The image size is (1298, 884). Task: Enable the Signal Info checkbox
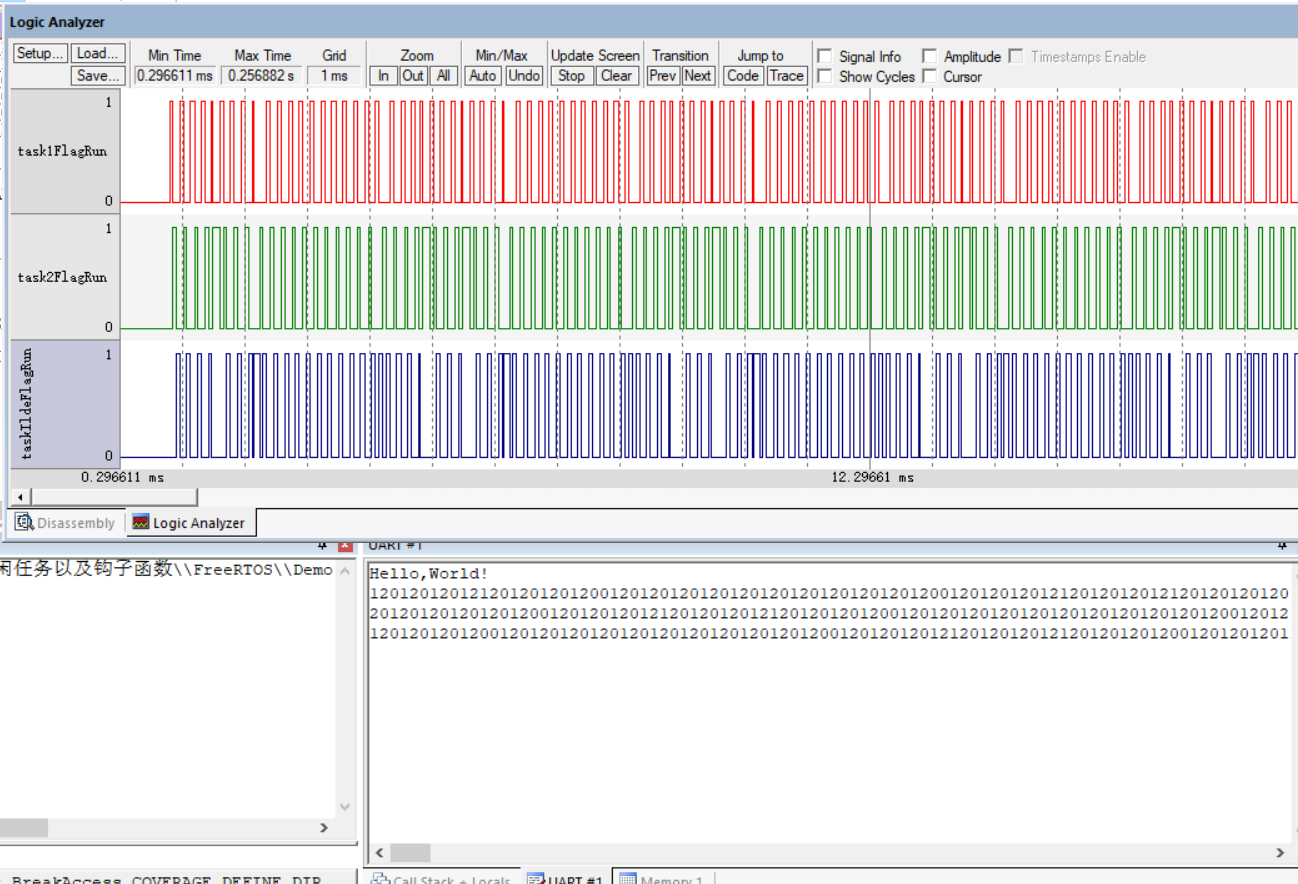click(x=825, y=57)
